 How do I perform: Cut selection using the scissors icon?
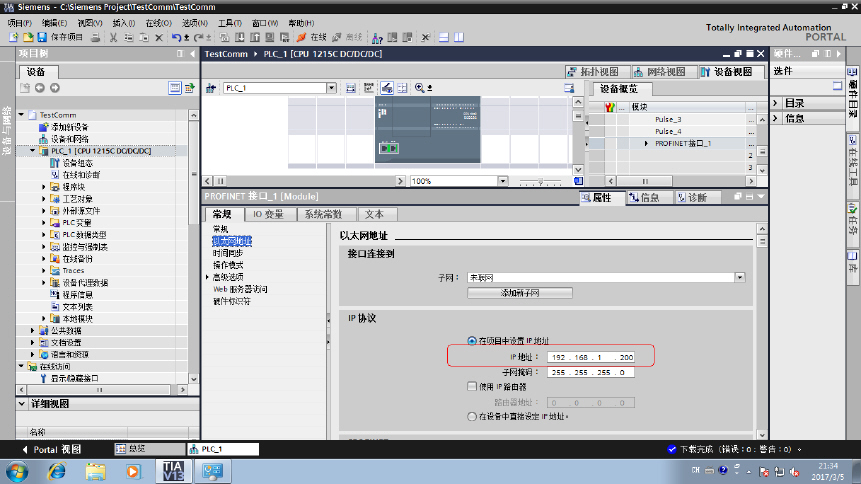click(x=113, y=37)
